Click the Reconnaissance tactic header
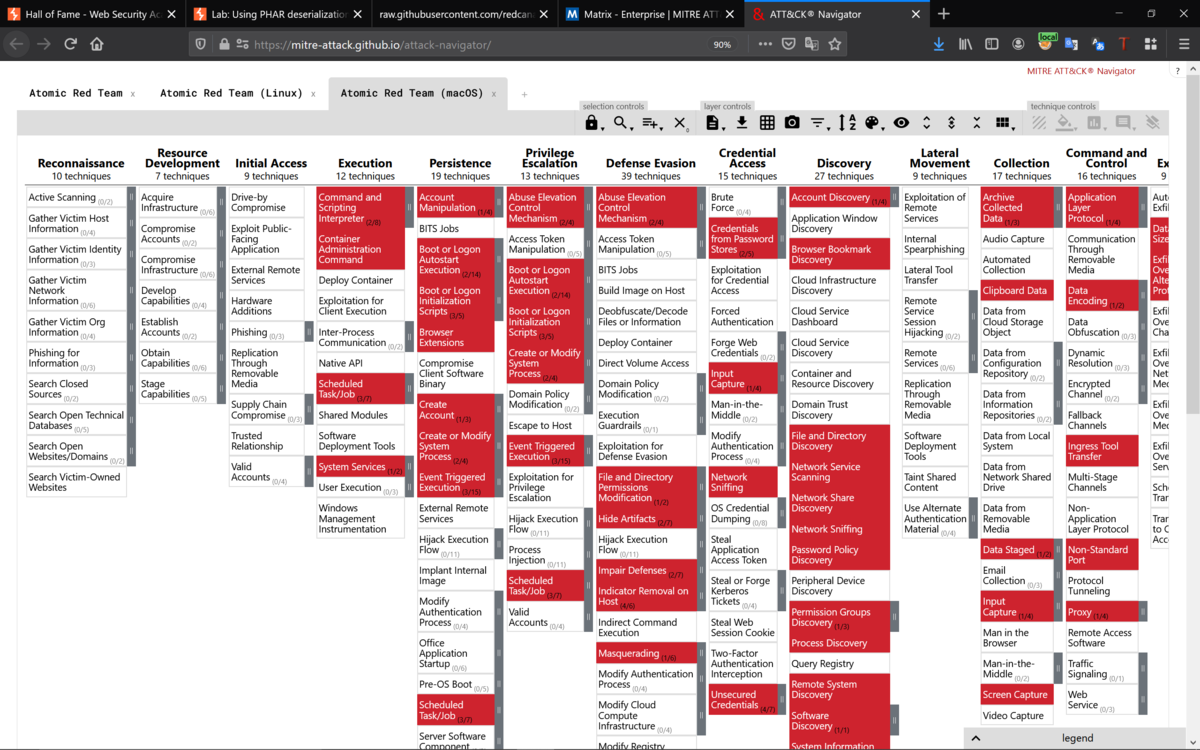1200x750 pixels. [81, 163]
